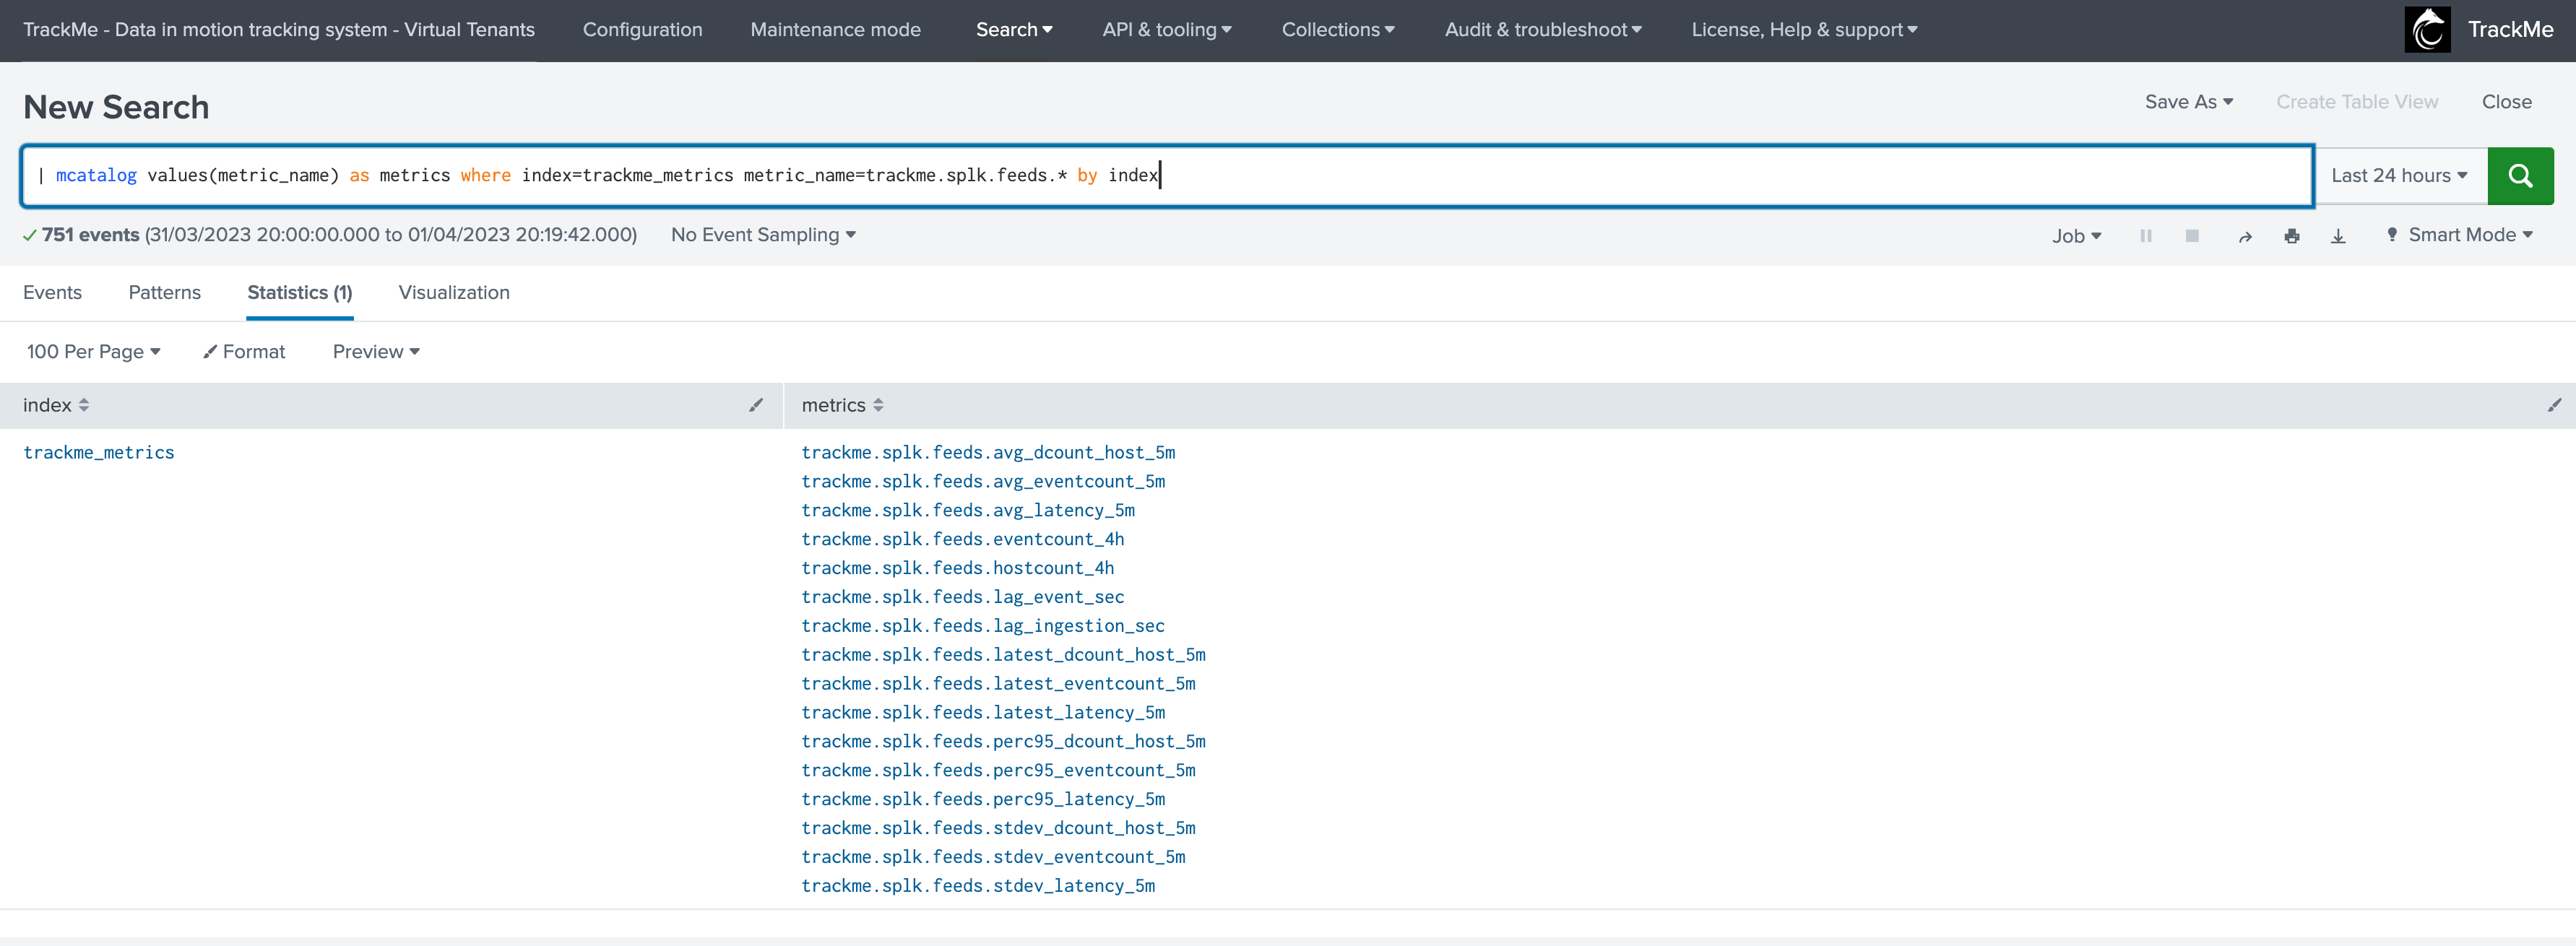This screenshot has width=2576, height=946.
Task: Click trackme.splk.feeds.perc95_latency_5m metric
Action: [983, 800]
